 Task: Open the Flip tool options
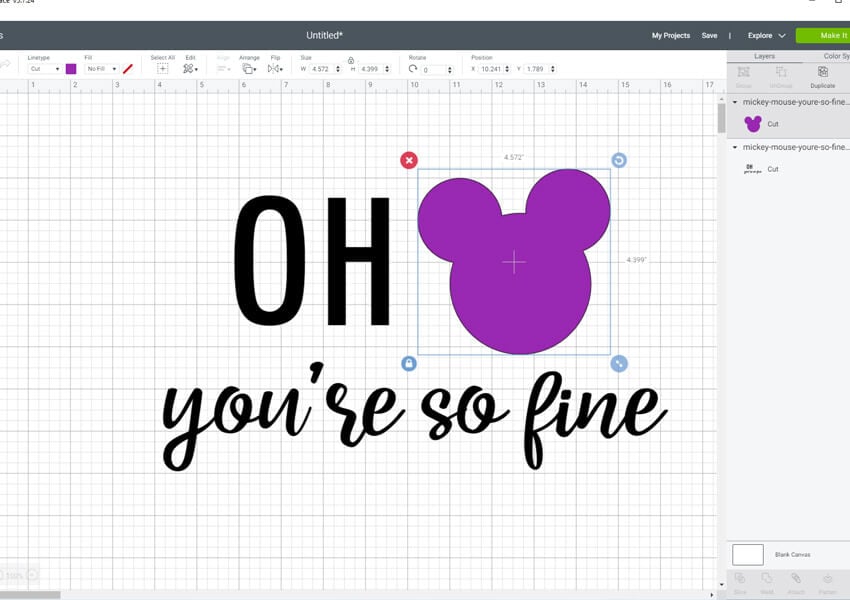click(x=275, y=69)
